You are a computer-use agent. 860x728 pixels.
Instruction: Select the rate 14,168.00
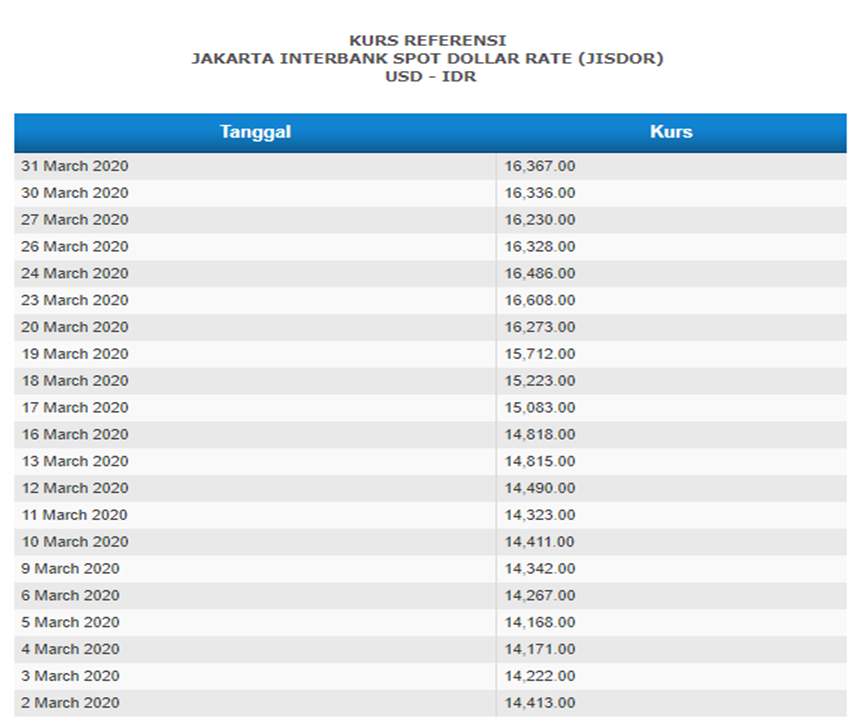540,623
